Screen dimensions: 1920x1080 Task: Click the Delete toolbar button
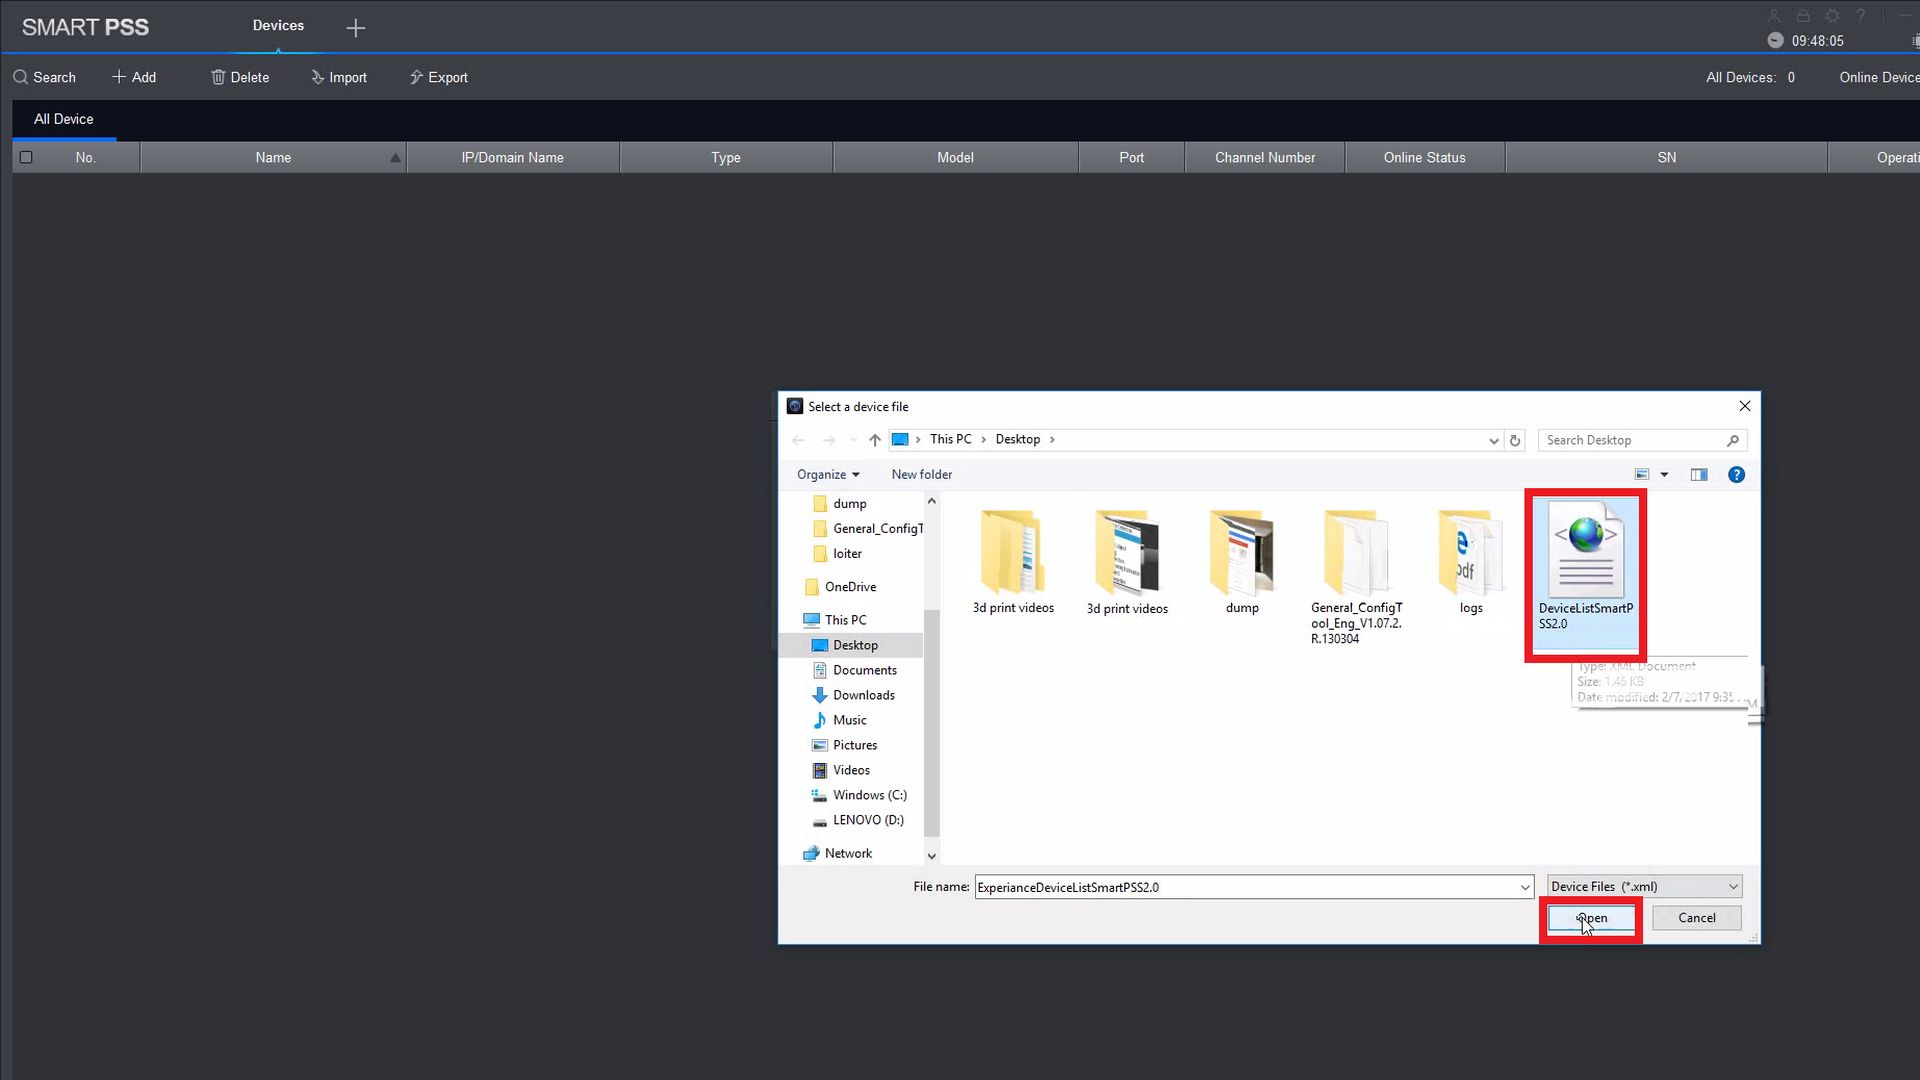point(240,77)
